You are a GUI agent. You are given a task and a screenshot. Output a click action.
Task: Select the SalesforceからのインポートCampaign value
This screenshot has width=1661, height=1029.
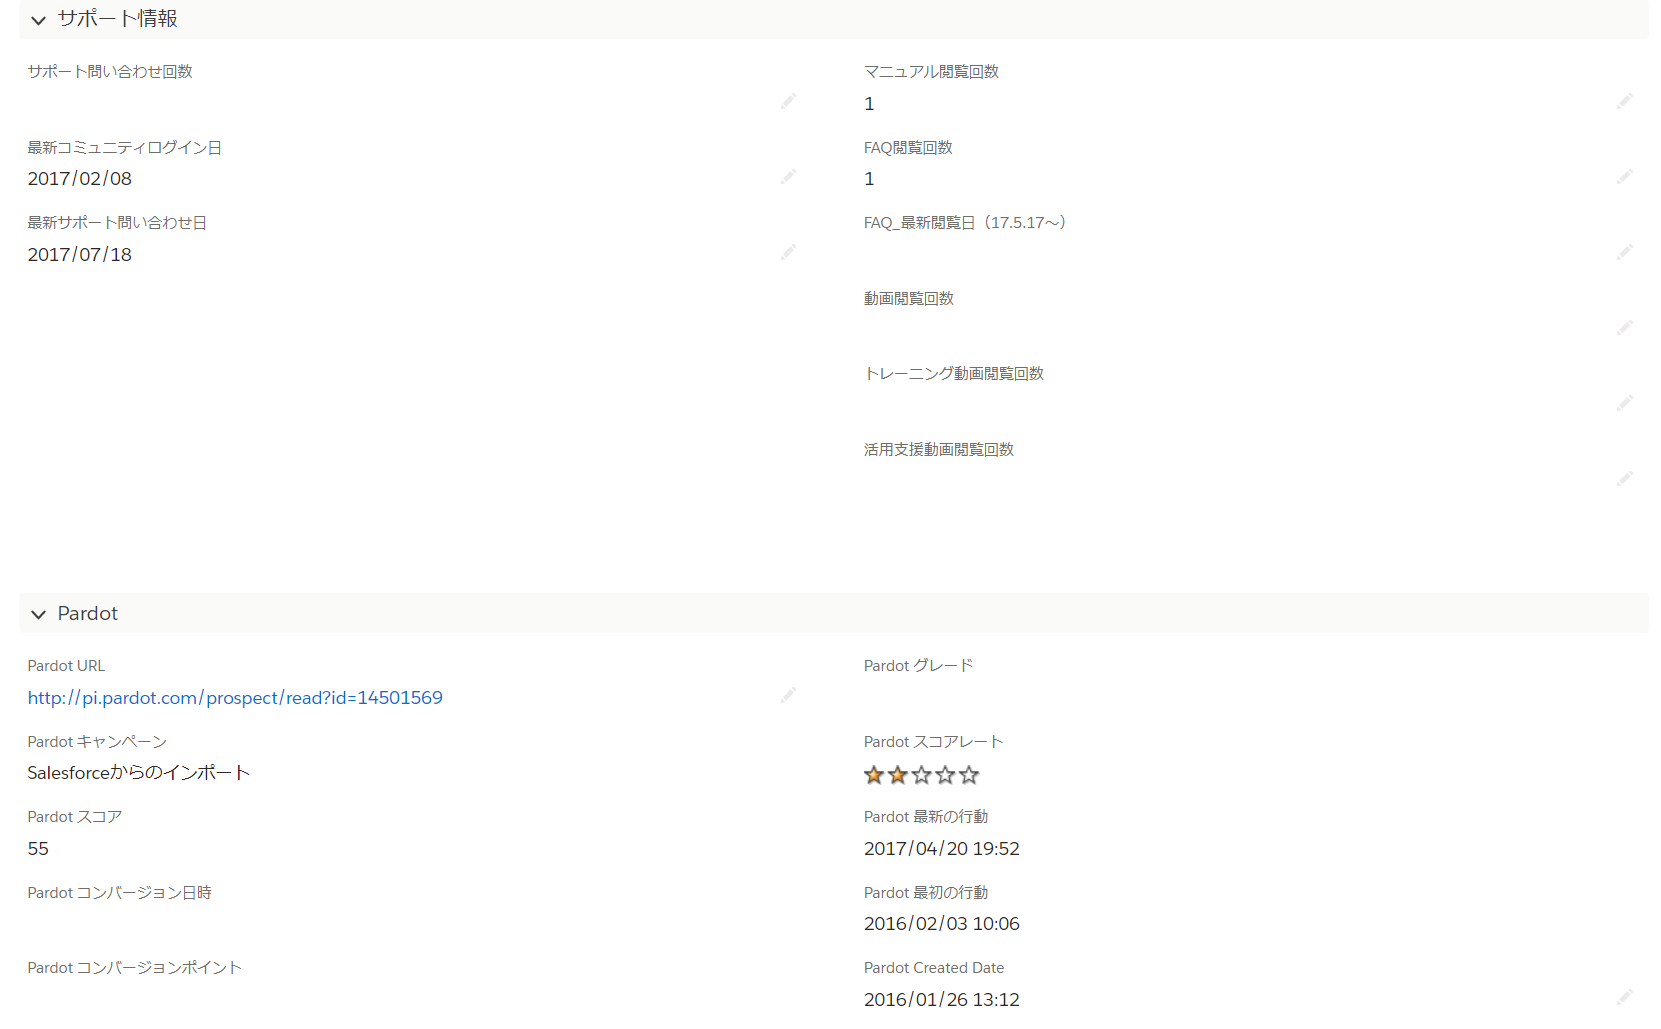tap(138, 773)
